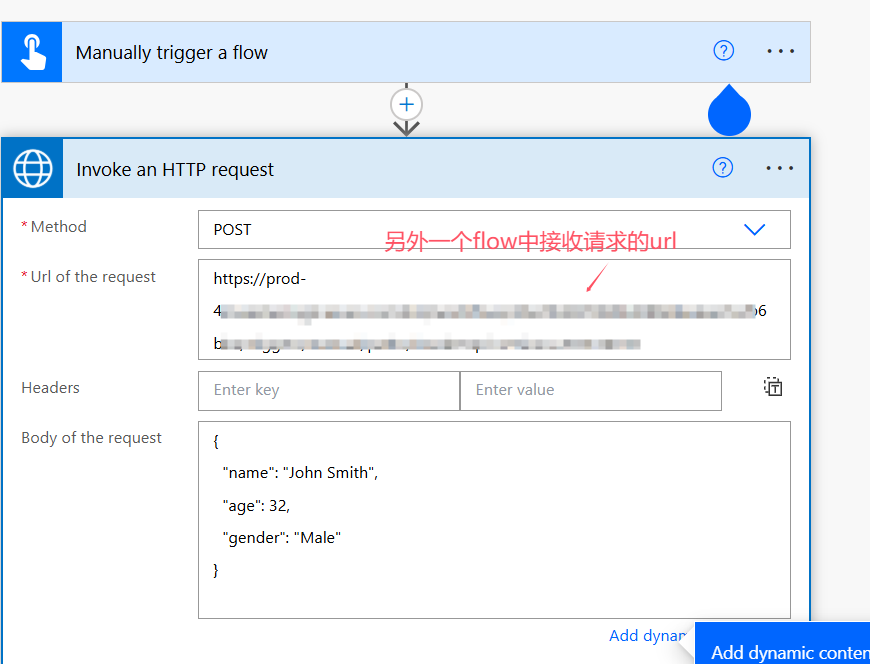Open the trigger's ellipsis options menu
Viewport: 870px width, 664px height.
(779, 50)
